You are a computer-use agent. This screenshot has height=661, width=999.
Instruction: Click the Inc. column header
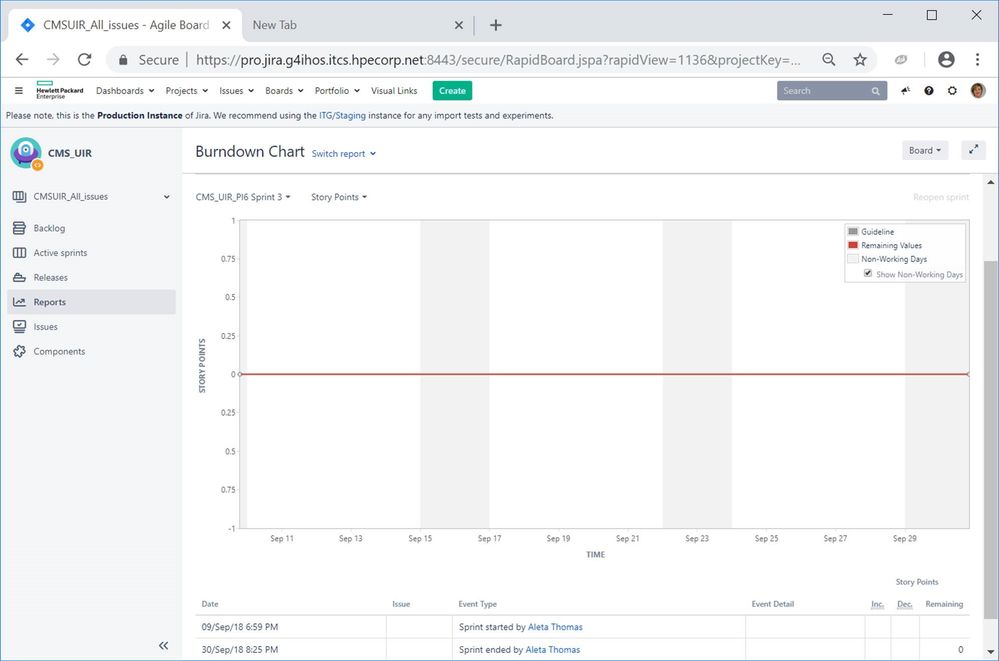click(x=877, y=604)
